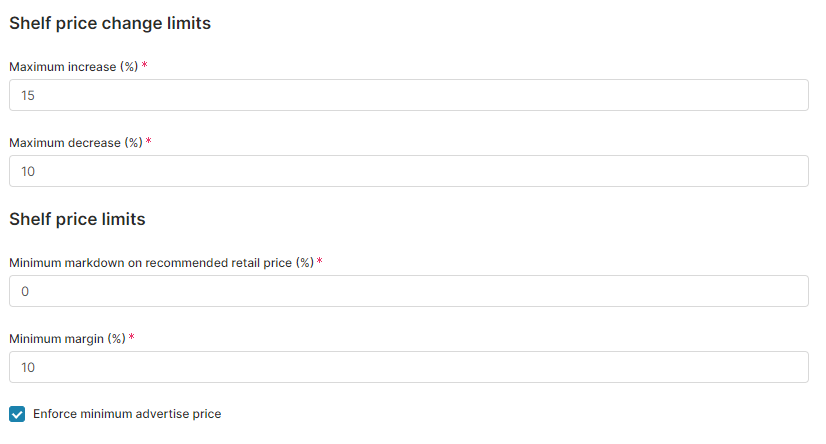Toggle the Enforce minimum advertise price checkbox

pyautogui.click(x=17, y=414)
